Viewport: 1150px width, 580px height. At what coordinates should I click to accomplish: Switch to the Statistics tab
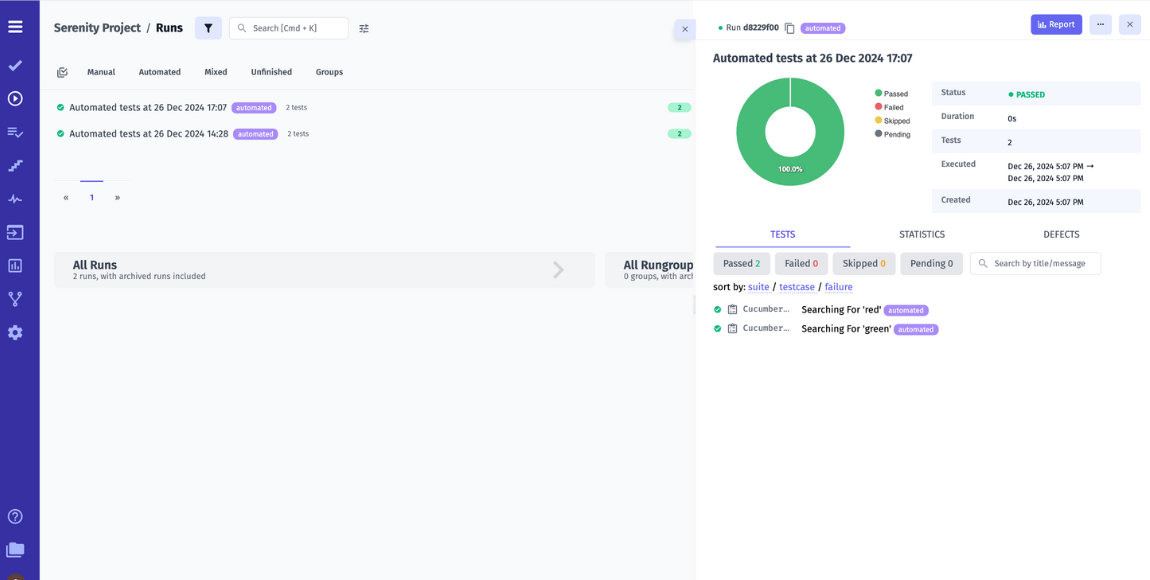[x=921, y=234]
